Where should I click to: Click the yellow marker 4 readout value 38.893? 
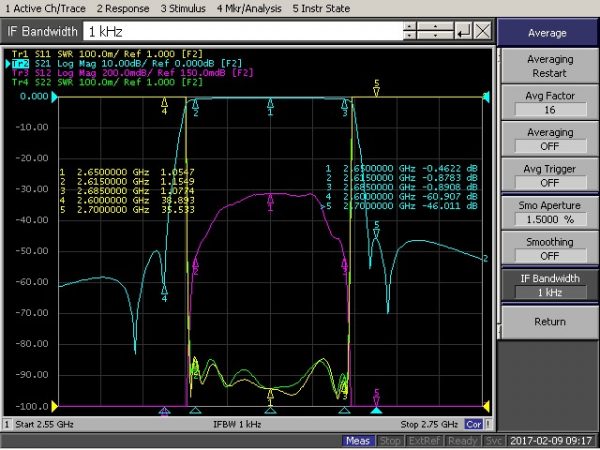point(178,200)
